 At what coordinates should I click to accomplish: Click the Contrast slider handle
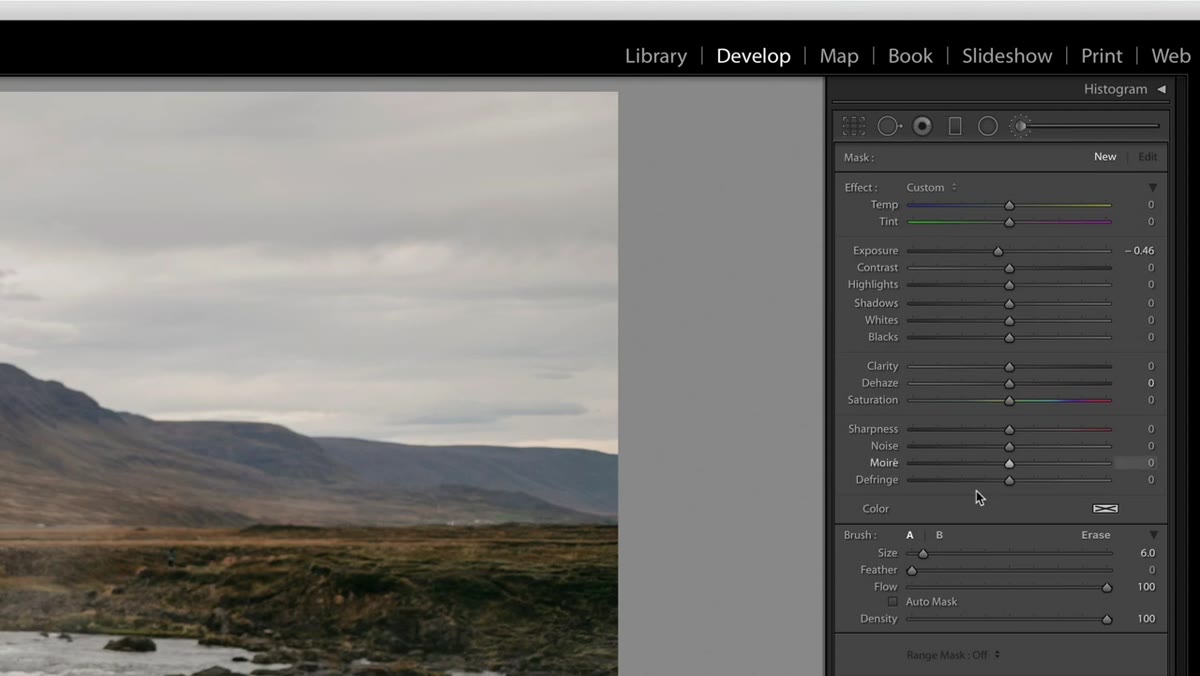[x=1009, y=268]
